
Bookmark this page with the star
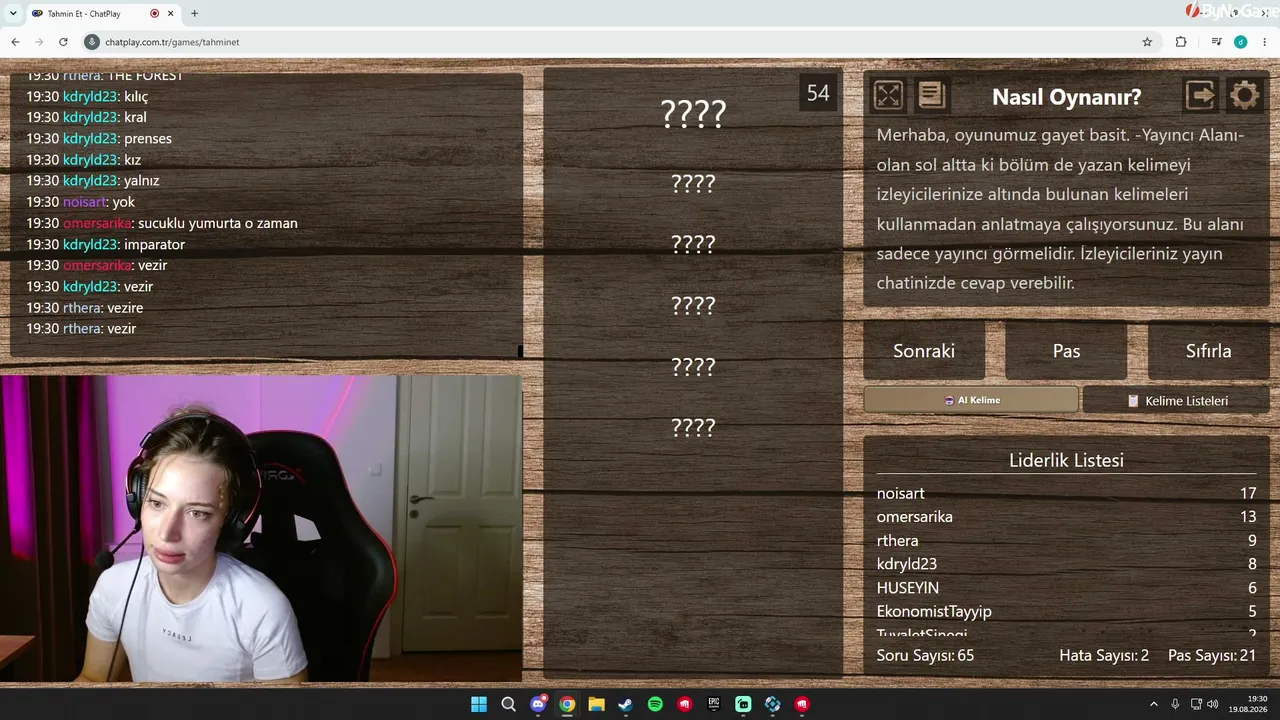[x=1147, y=42]
